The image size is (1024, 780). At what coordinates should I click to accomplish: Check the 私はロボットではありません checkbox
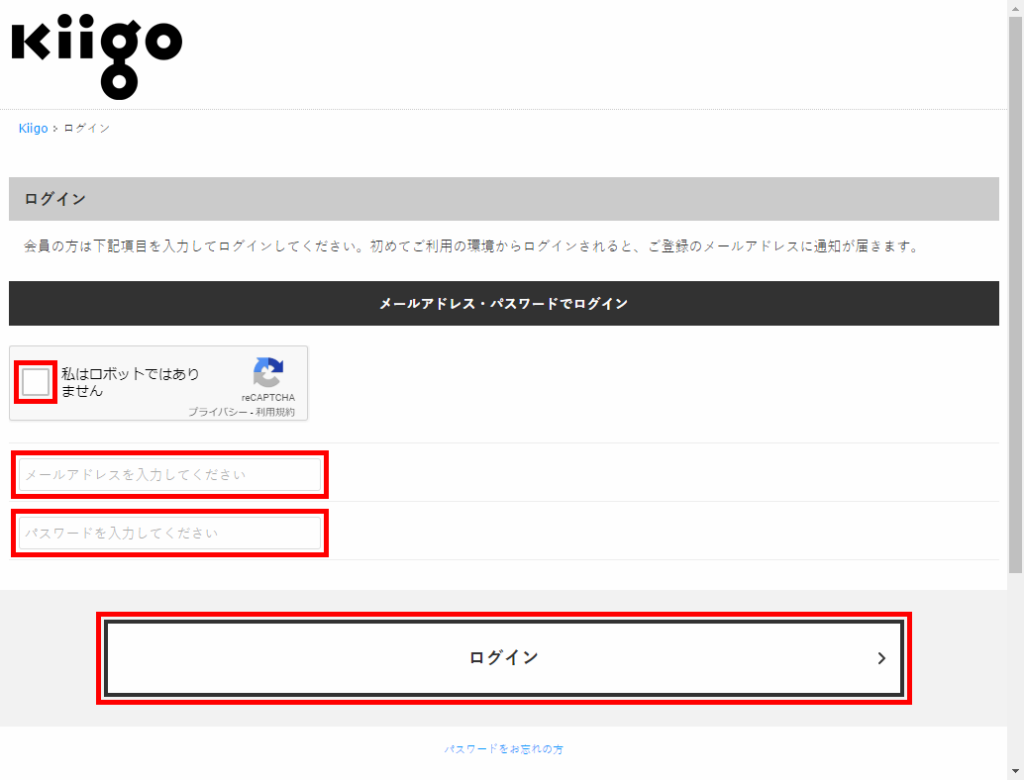pyautogui.click(x=33, y=382)
